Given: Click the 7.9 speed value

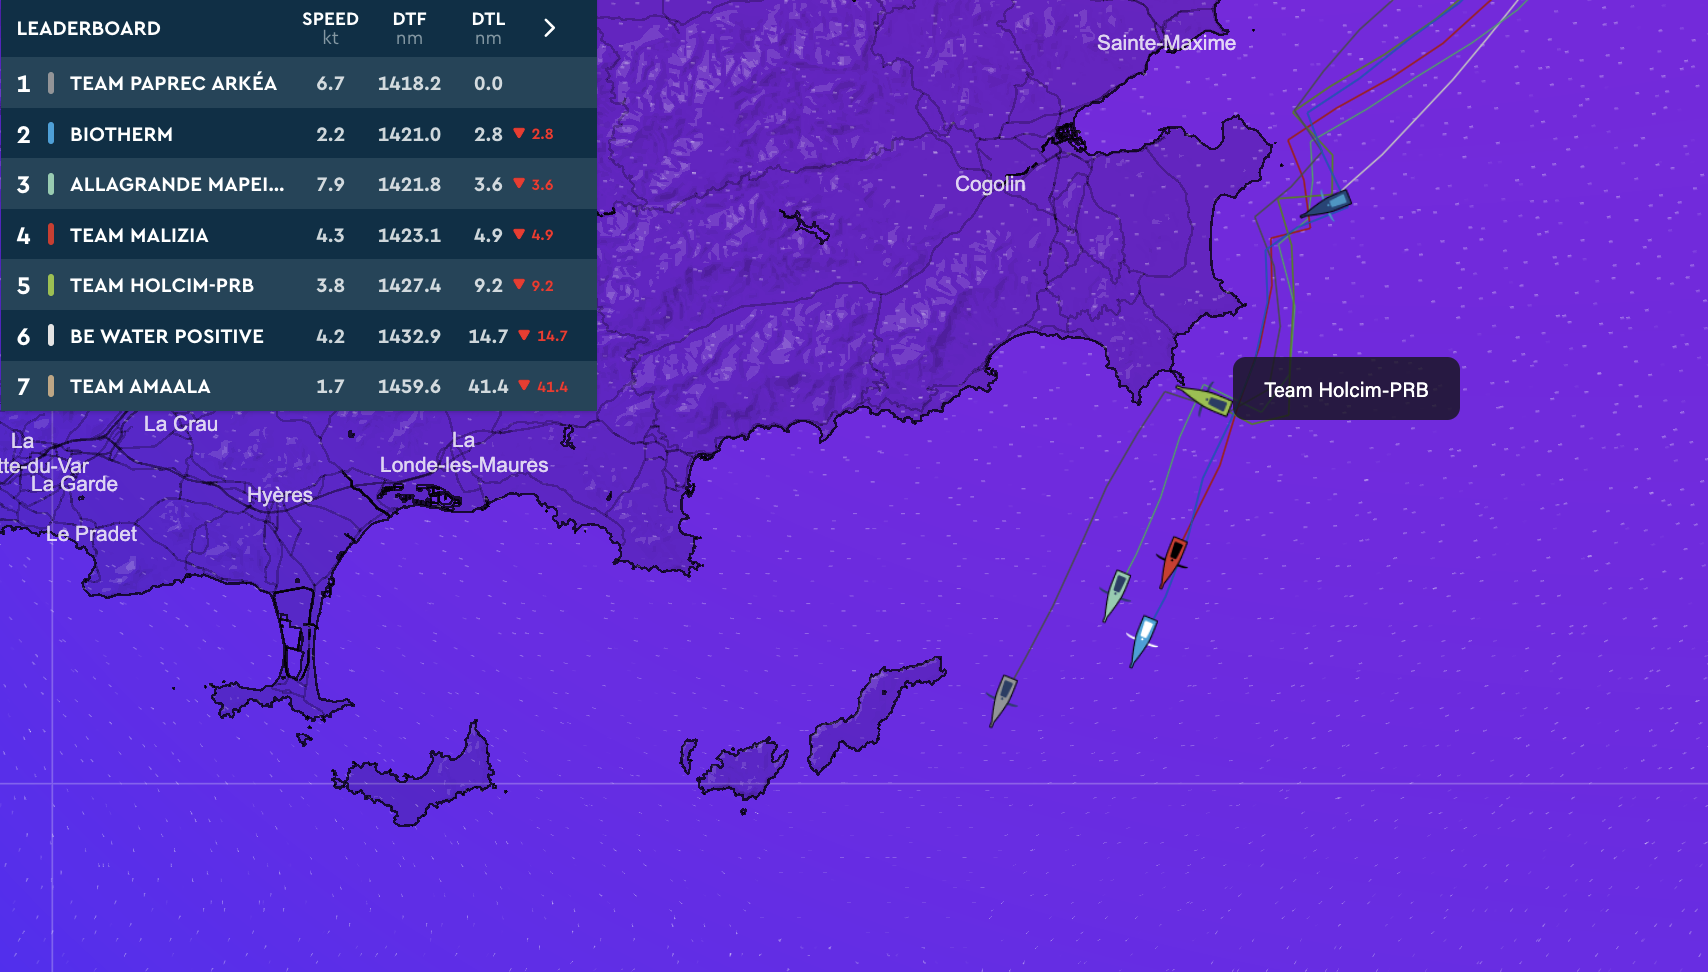Looking at the screenshot, I should (x=330, y=184).
